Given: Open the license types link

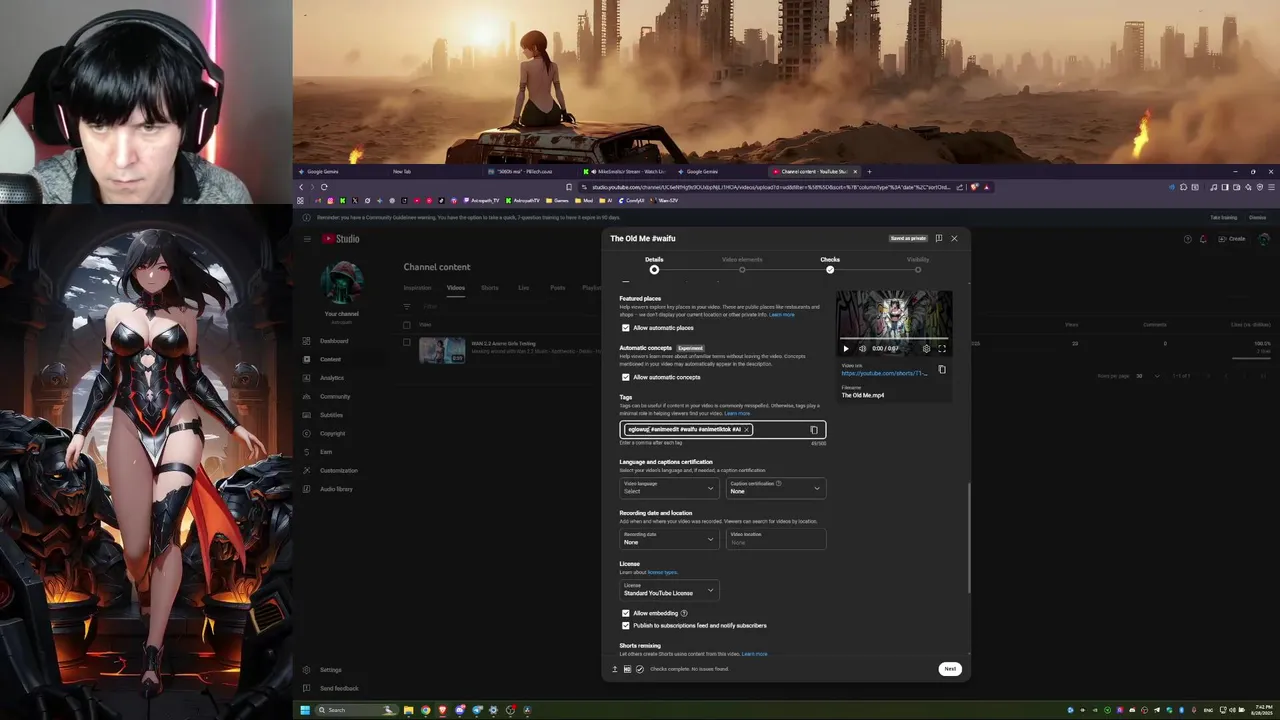Looking at the screenshot, I should tap(662, 572).
